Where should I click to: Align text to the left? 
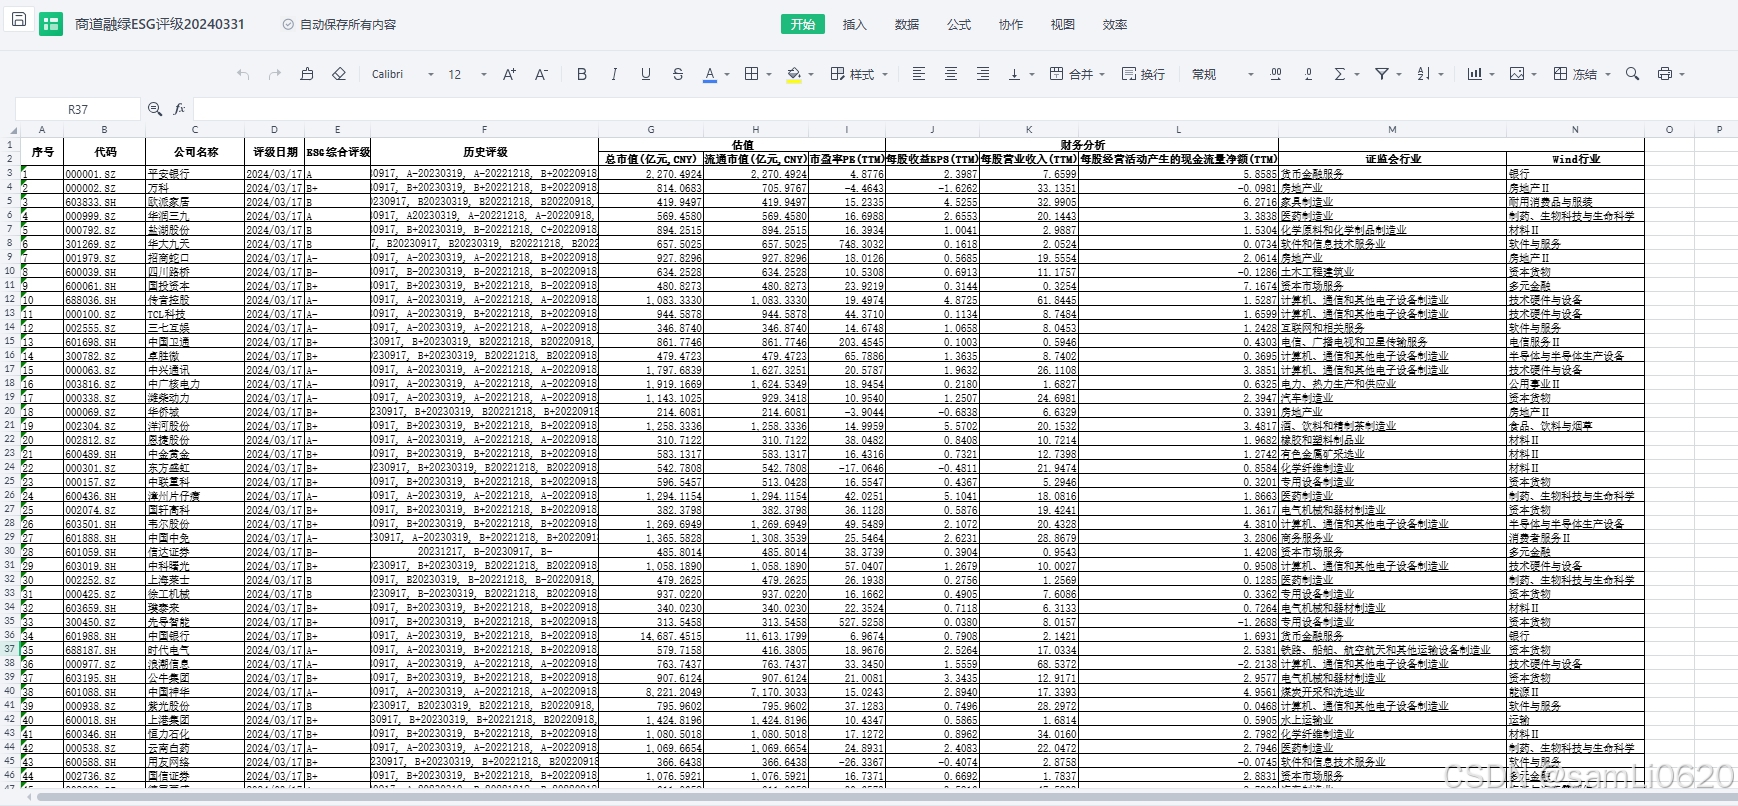[x=919, y=74]
